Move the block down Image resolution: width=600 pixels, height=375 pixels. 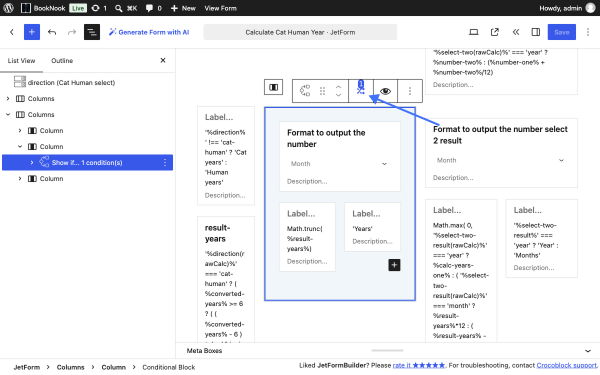[338, 95]
